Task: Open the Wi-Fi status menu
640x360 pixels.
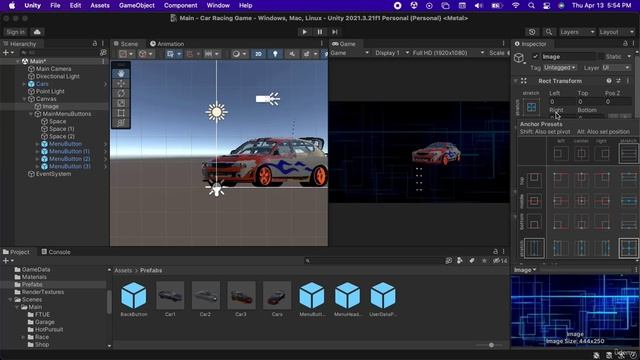Action: coord(516,5)
